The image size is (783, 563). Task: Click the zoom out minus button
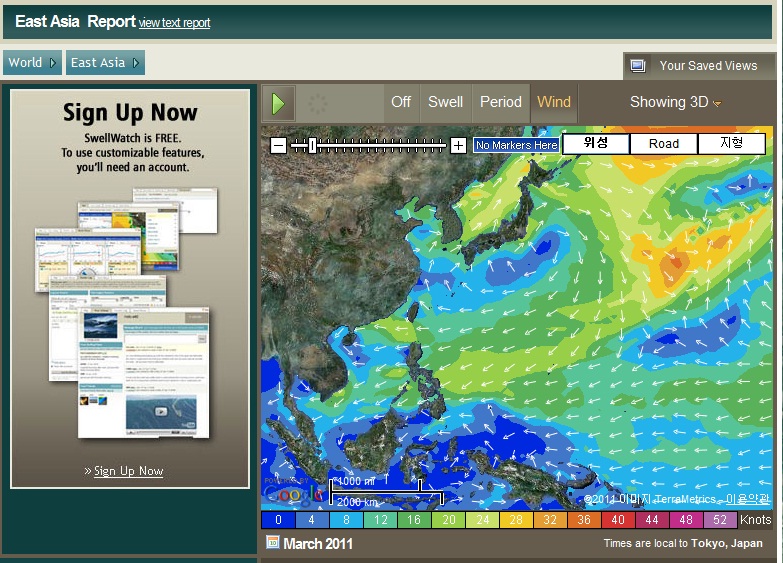pos(278,146)
